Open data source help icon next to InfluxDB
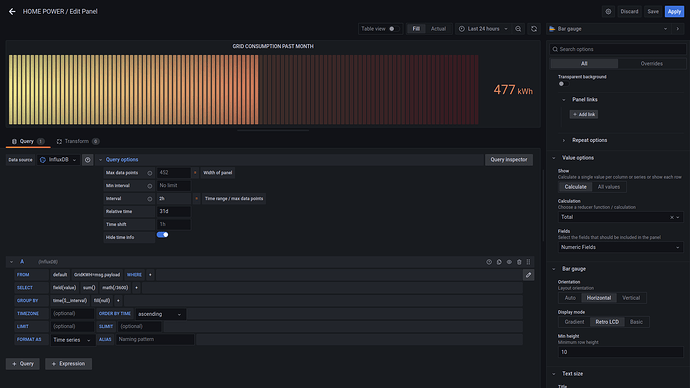690x388 pixels. coord(88,160)
